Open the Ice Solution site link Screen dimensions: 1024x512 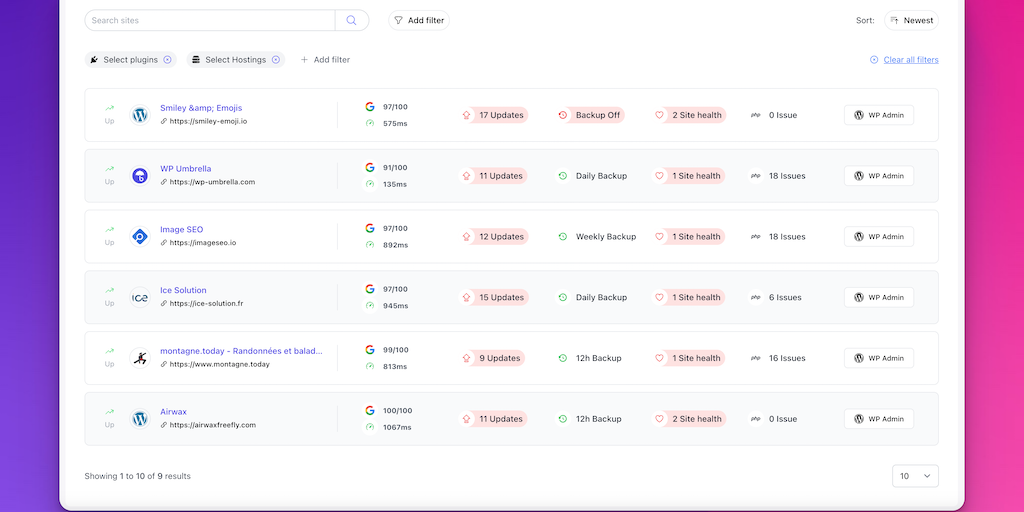pos(183,290)
